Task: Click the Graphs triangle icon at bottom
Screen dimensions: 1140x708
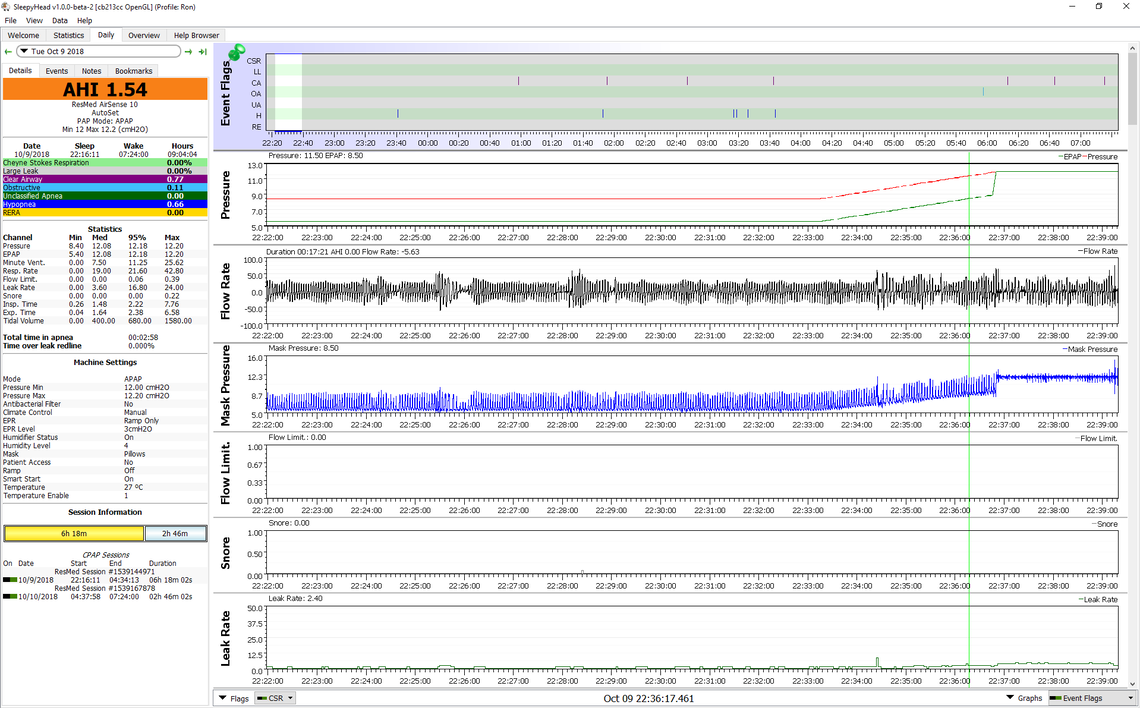Action: tap(1009, 698)
